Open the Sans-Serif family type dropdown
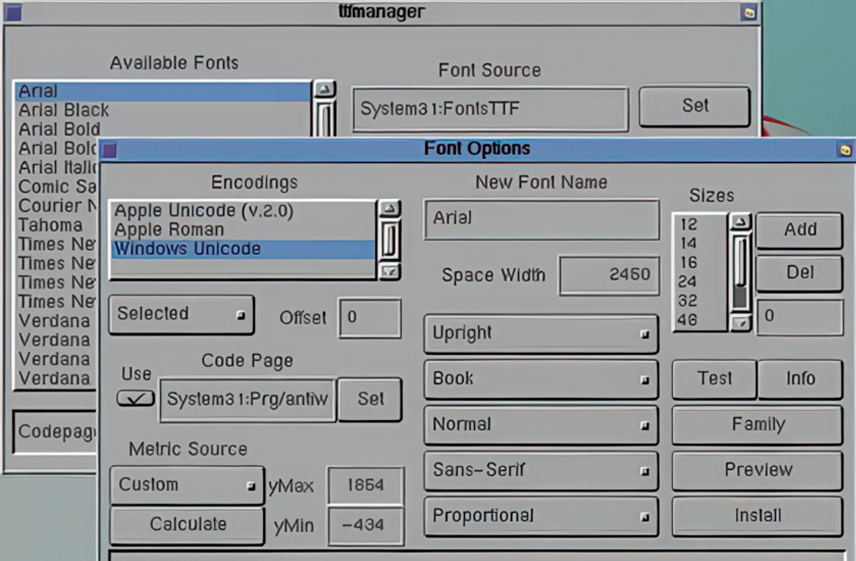Screen dimensions: 856x561 541,470
